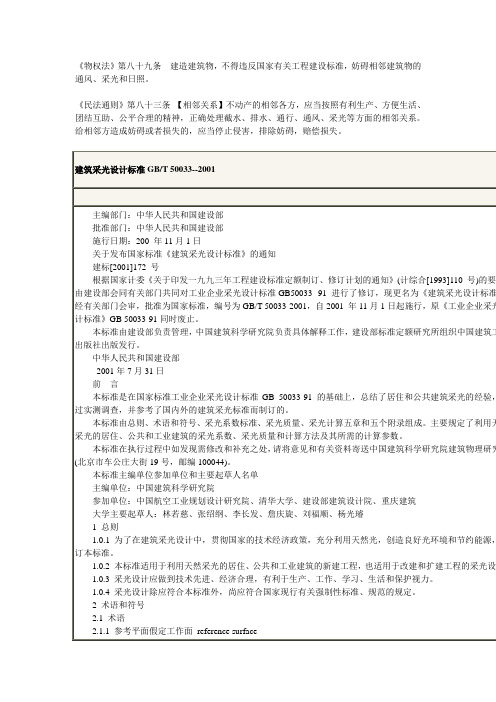Click the 1 总则 section heading
496x702 pixels.
coord(106,527)
